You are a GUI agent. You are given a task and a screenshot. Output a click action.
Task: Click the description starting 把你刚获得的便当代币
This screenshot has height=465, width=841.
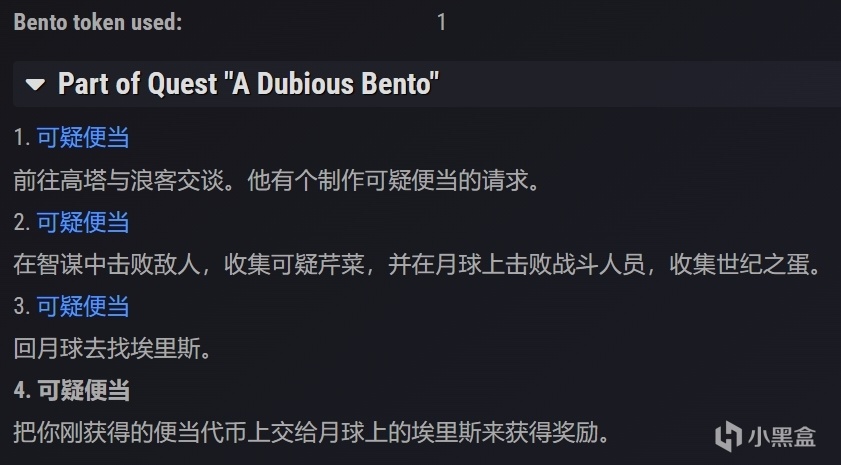coord(311,432)
